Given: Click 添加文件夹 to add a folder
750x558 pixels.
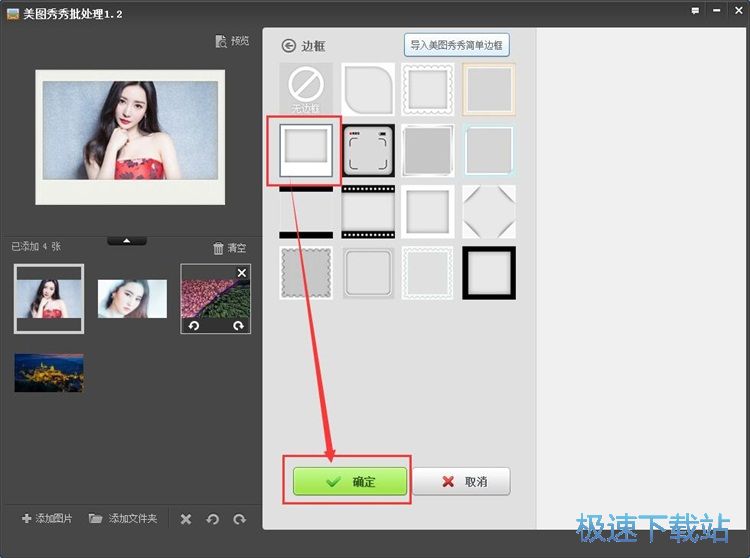Looking at the screenshot, I should (123, 518).
